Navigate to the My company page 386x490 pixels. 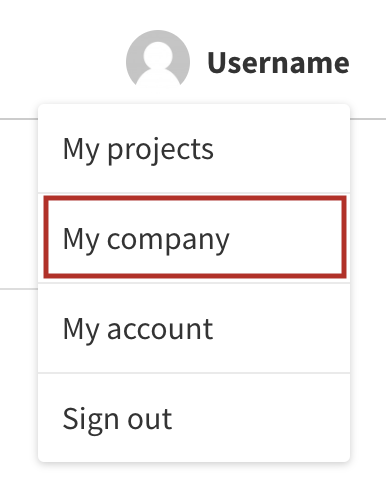195,237
